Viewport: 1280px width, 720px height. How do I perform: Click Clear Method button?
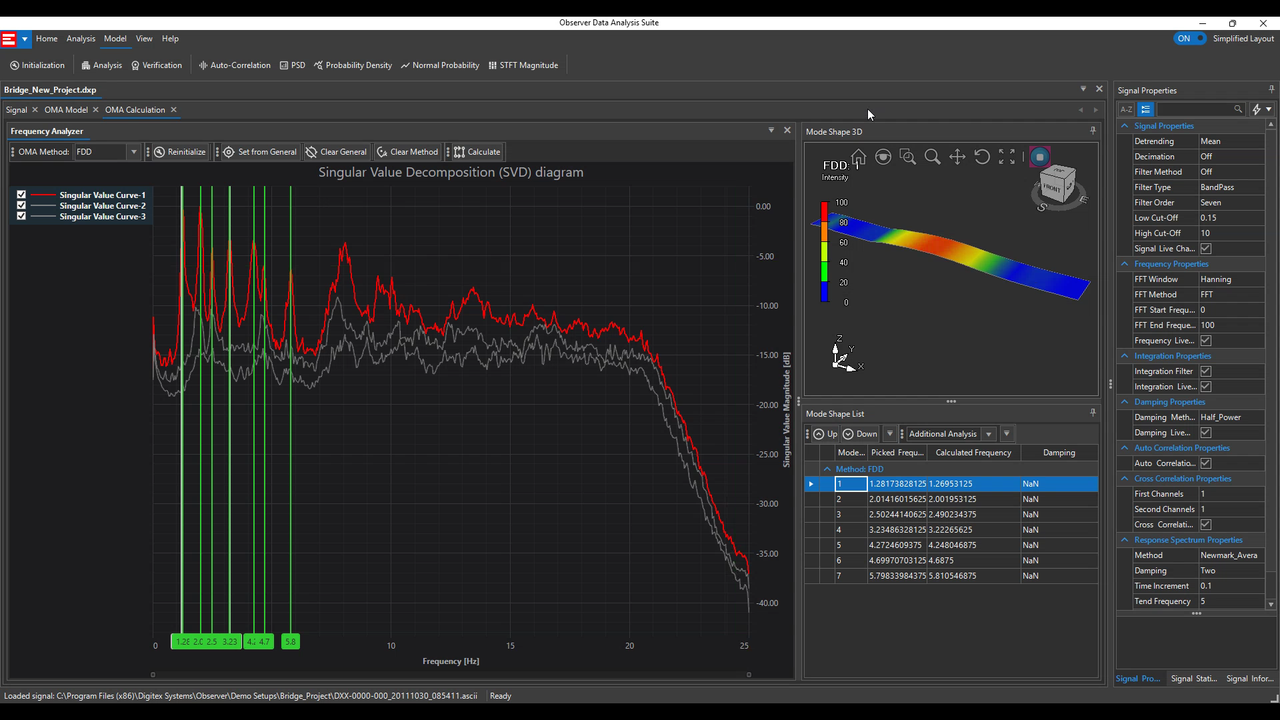(407, 152)
